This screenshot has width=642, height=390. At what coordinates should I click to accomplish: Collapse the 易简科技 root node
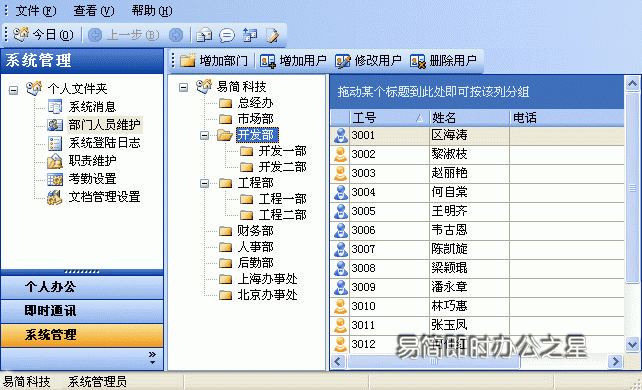183,87
